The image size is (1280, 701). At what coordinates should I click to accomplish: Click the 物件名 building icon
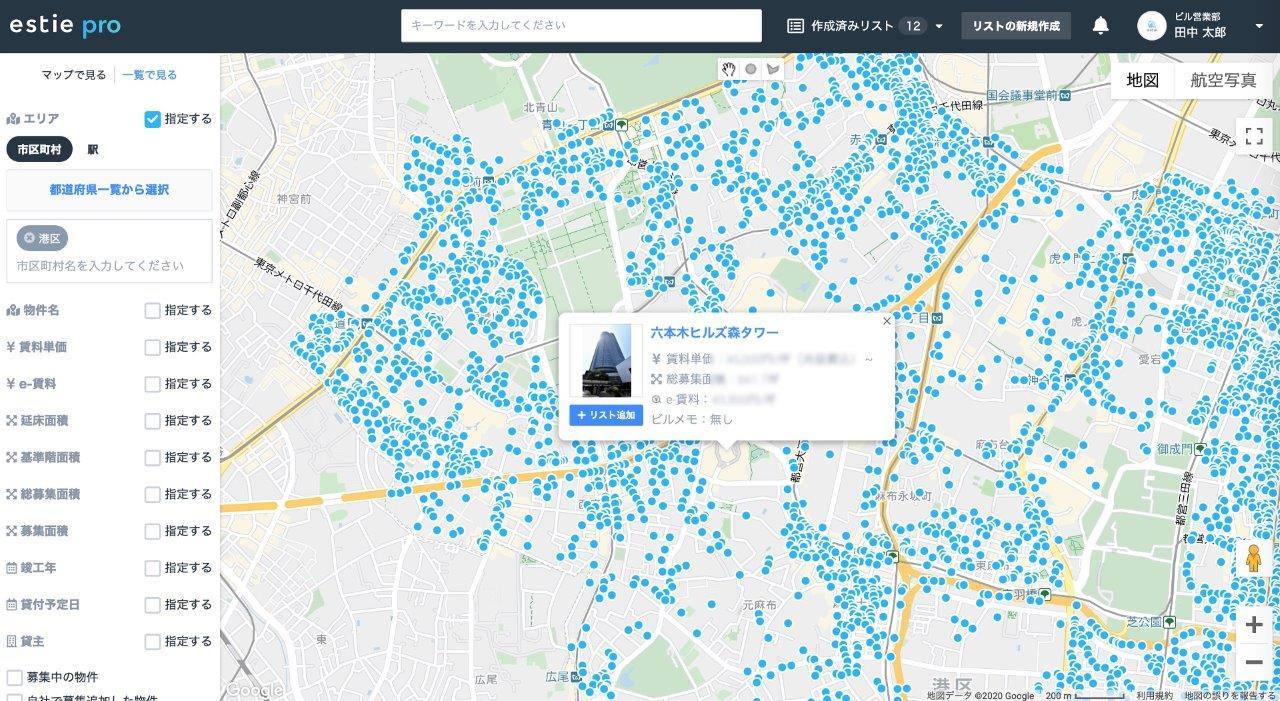click(x=12, y=311)
